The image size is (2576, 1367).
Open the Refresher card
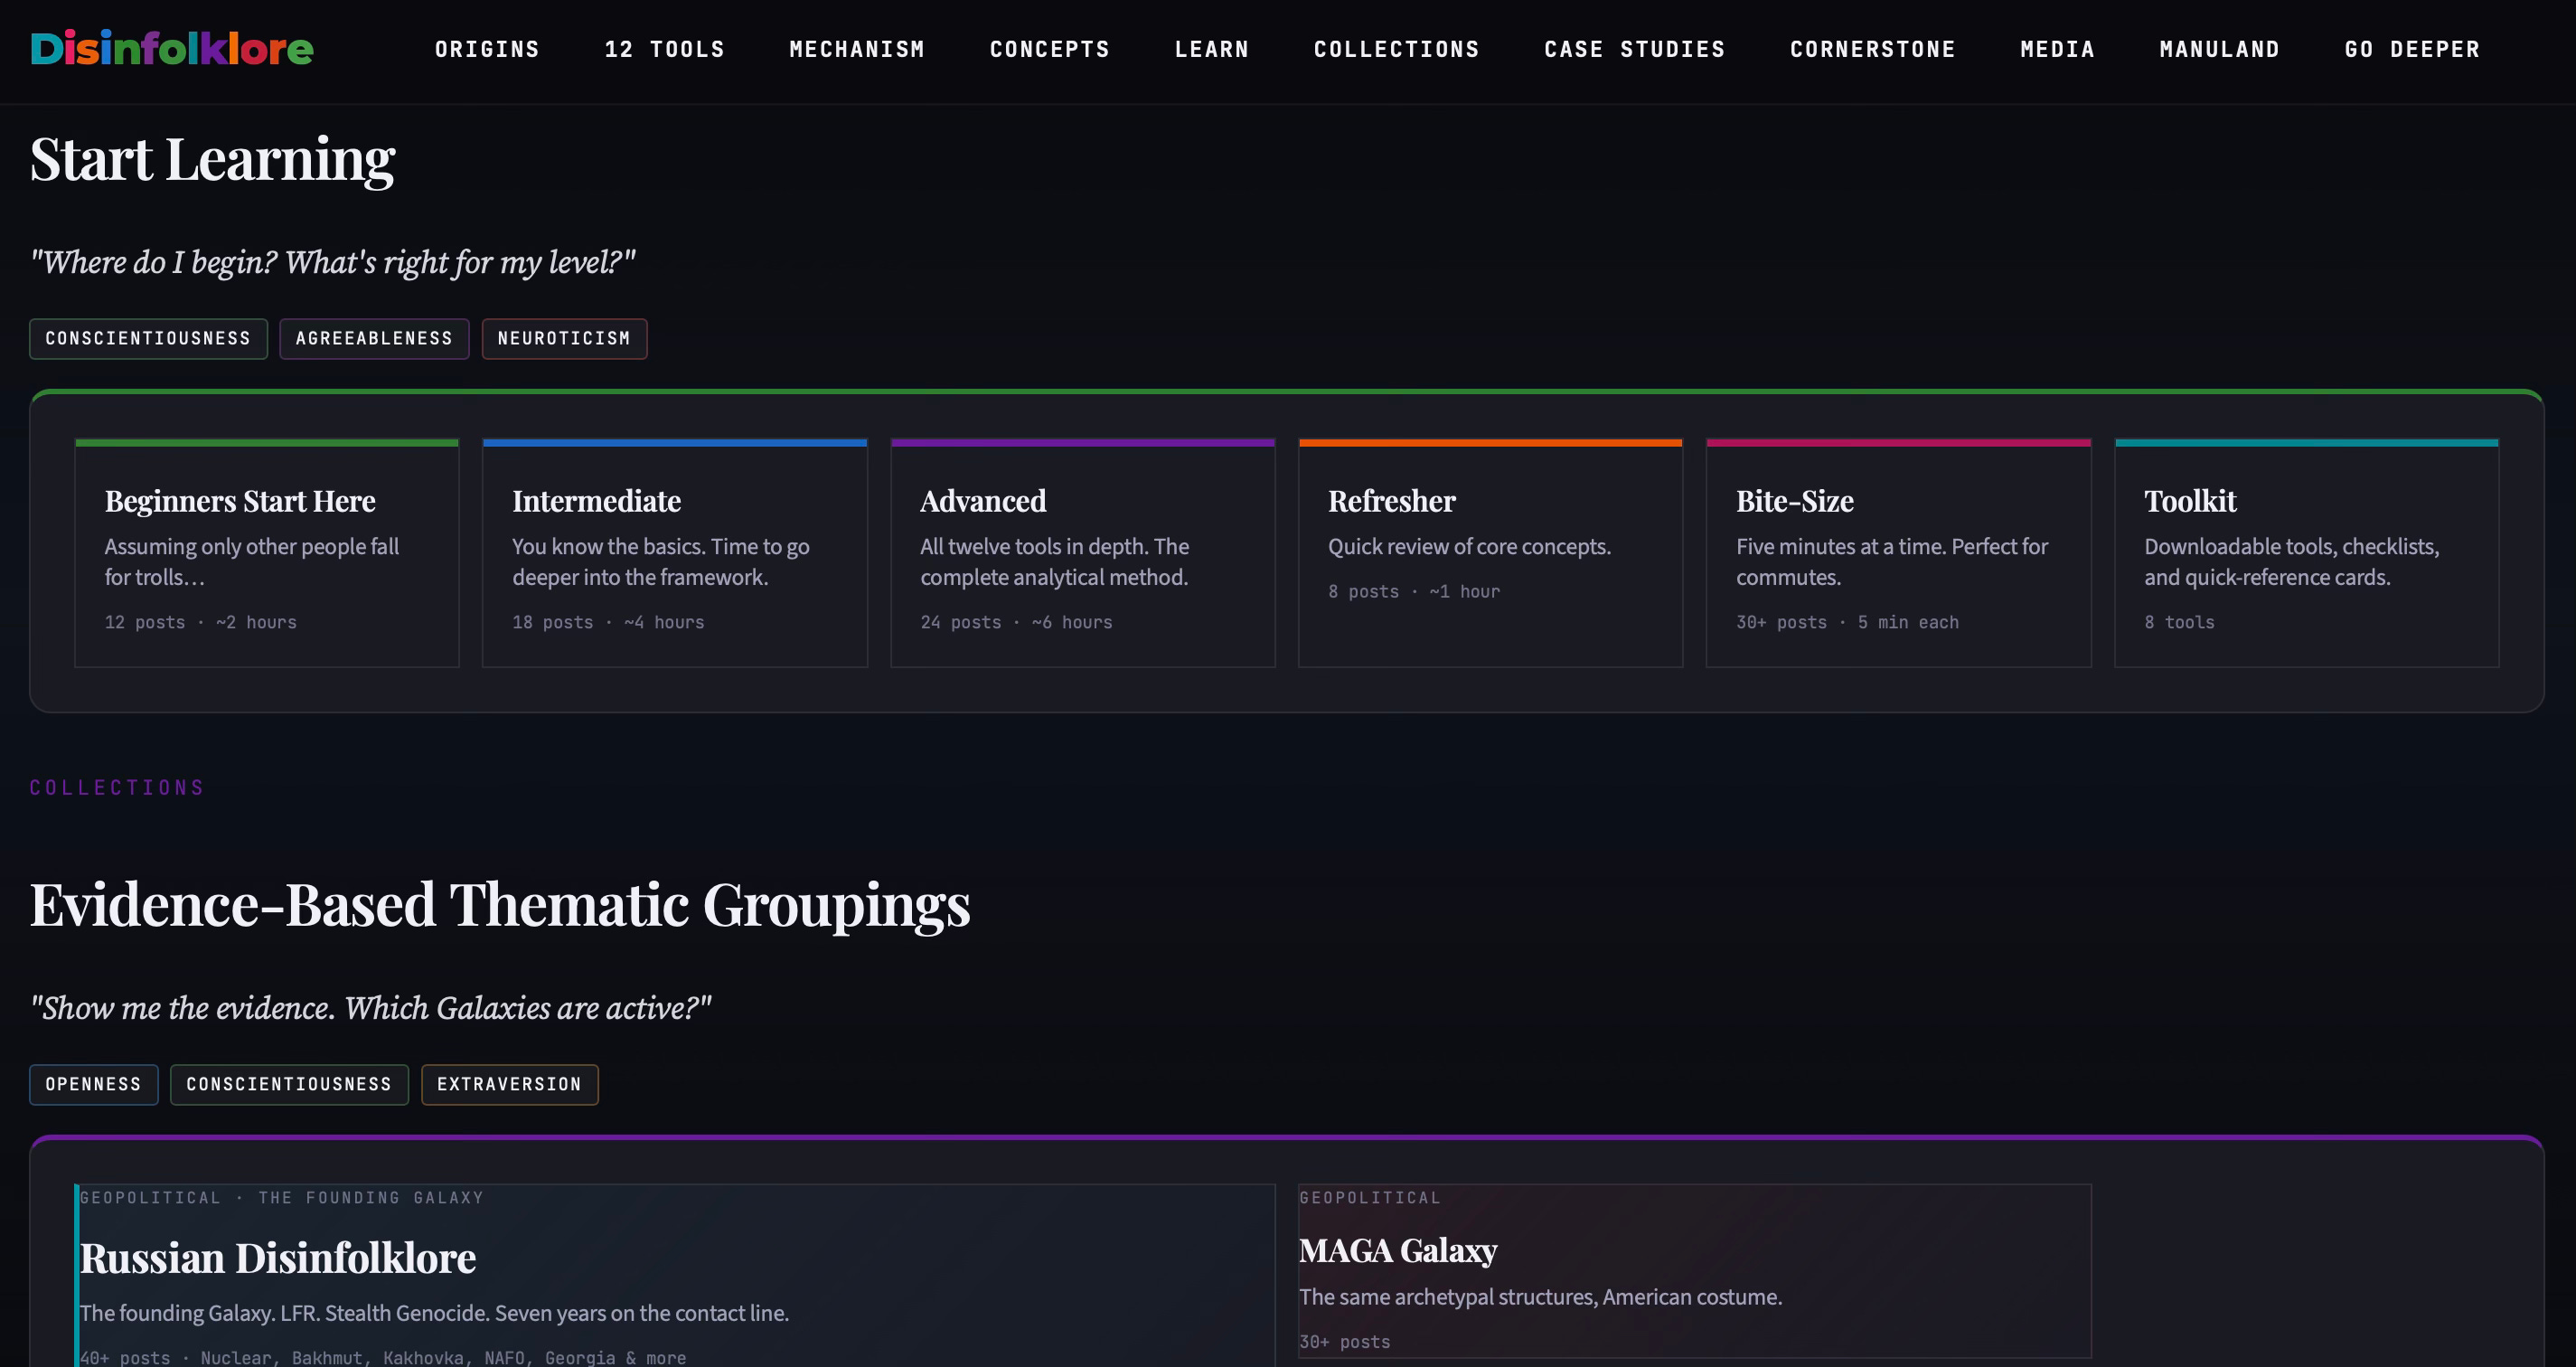pyautogui.click(x=1490, y=553)
